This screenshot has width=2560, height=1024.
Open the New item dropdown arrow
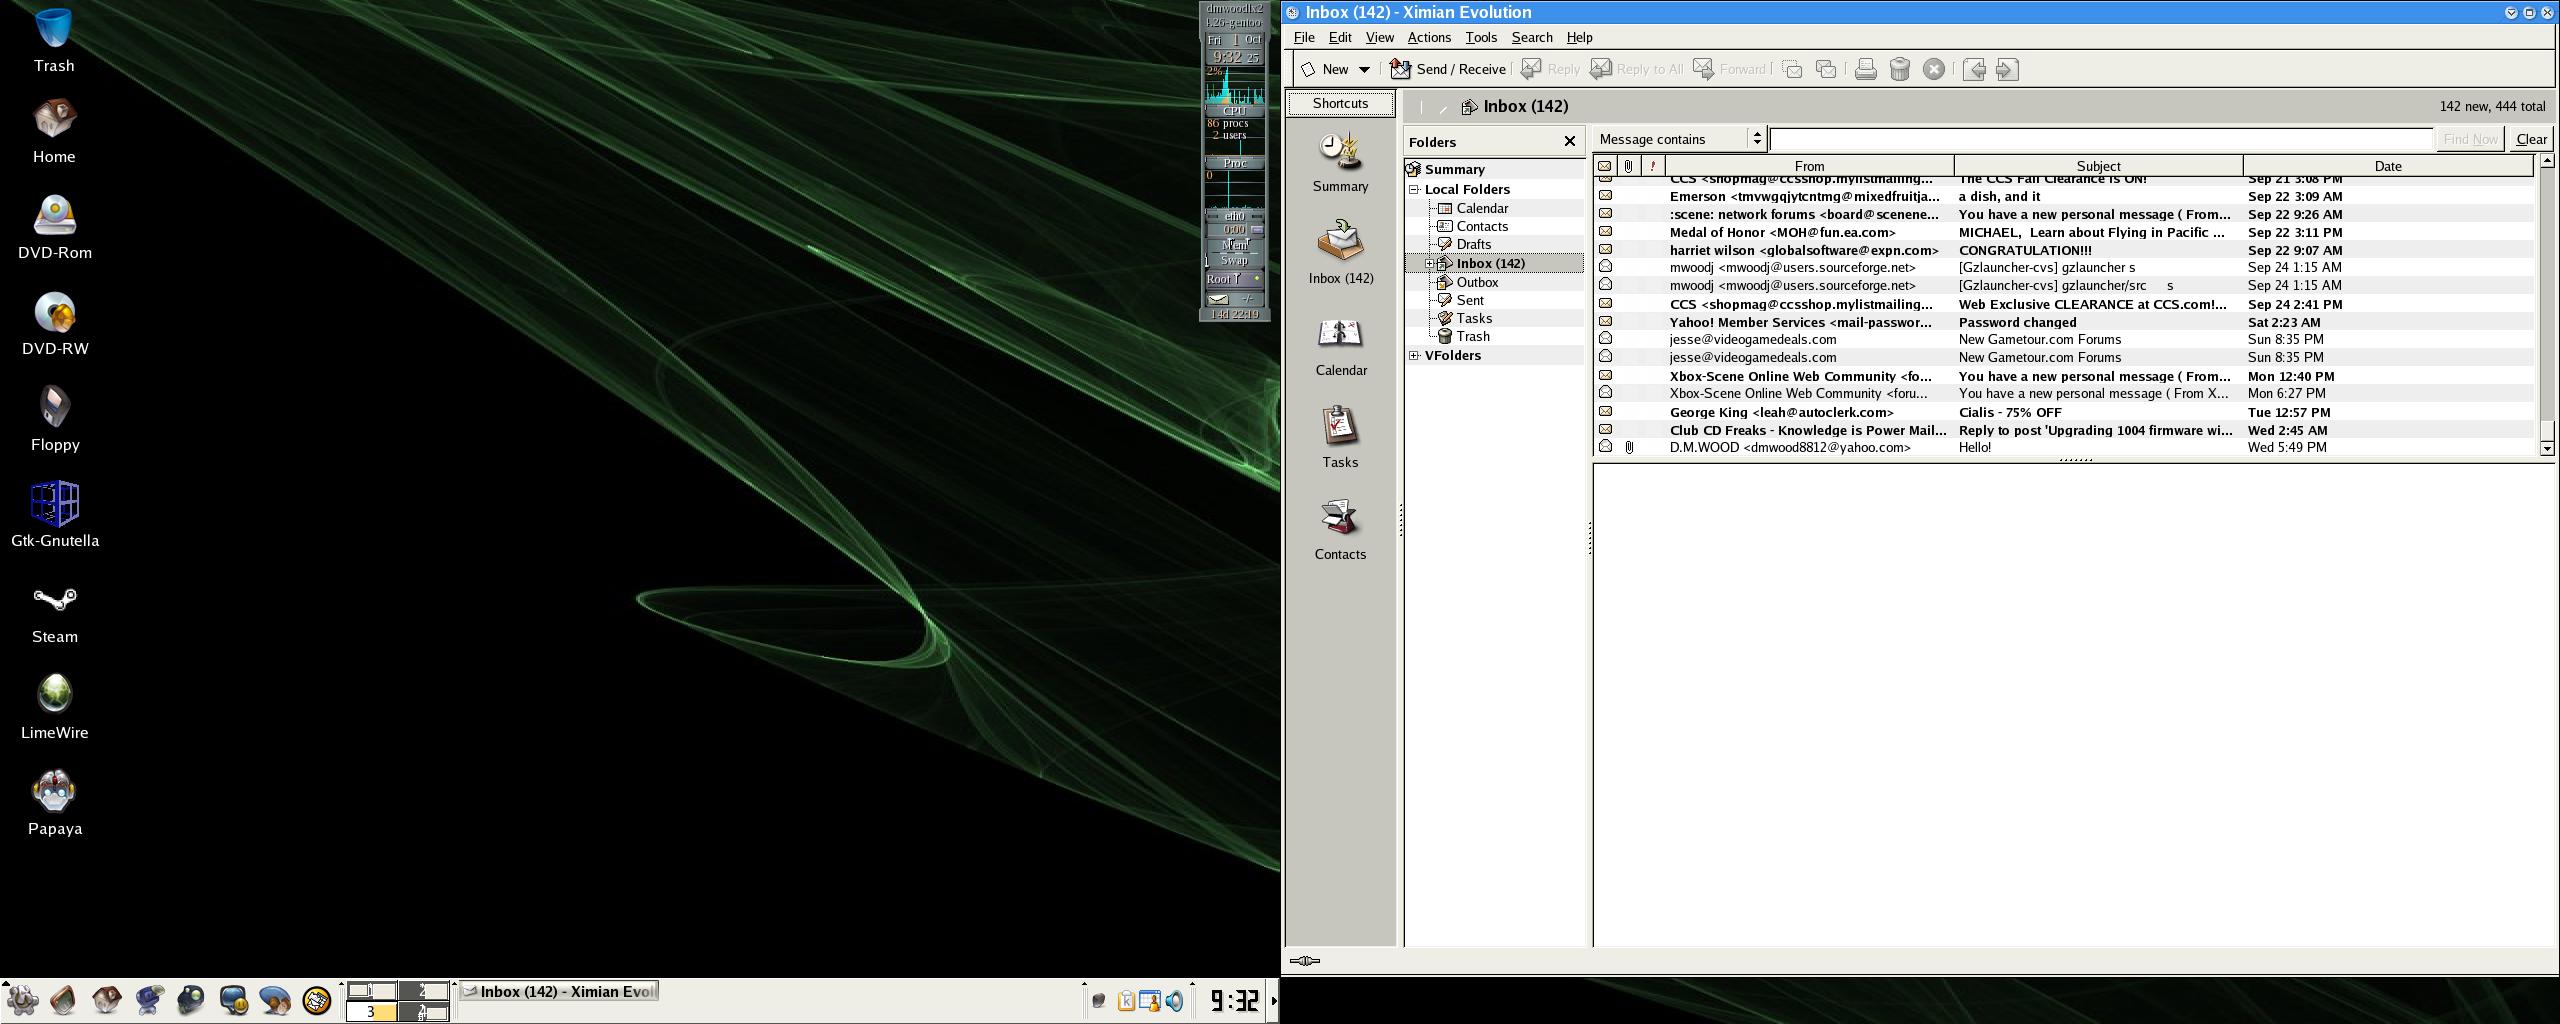[x=1363, y=69]
